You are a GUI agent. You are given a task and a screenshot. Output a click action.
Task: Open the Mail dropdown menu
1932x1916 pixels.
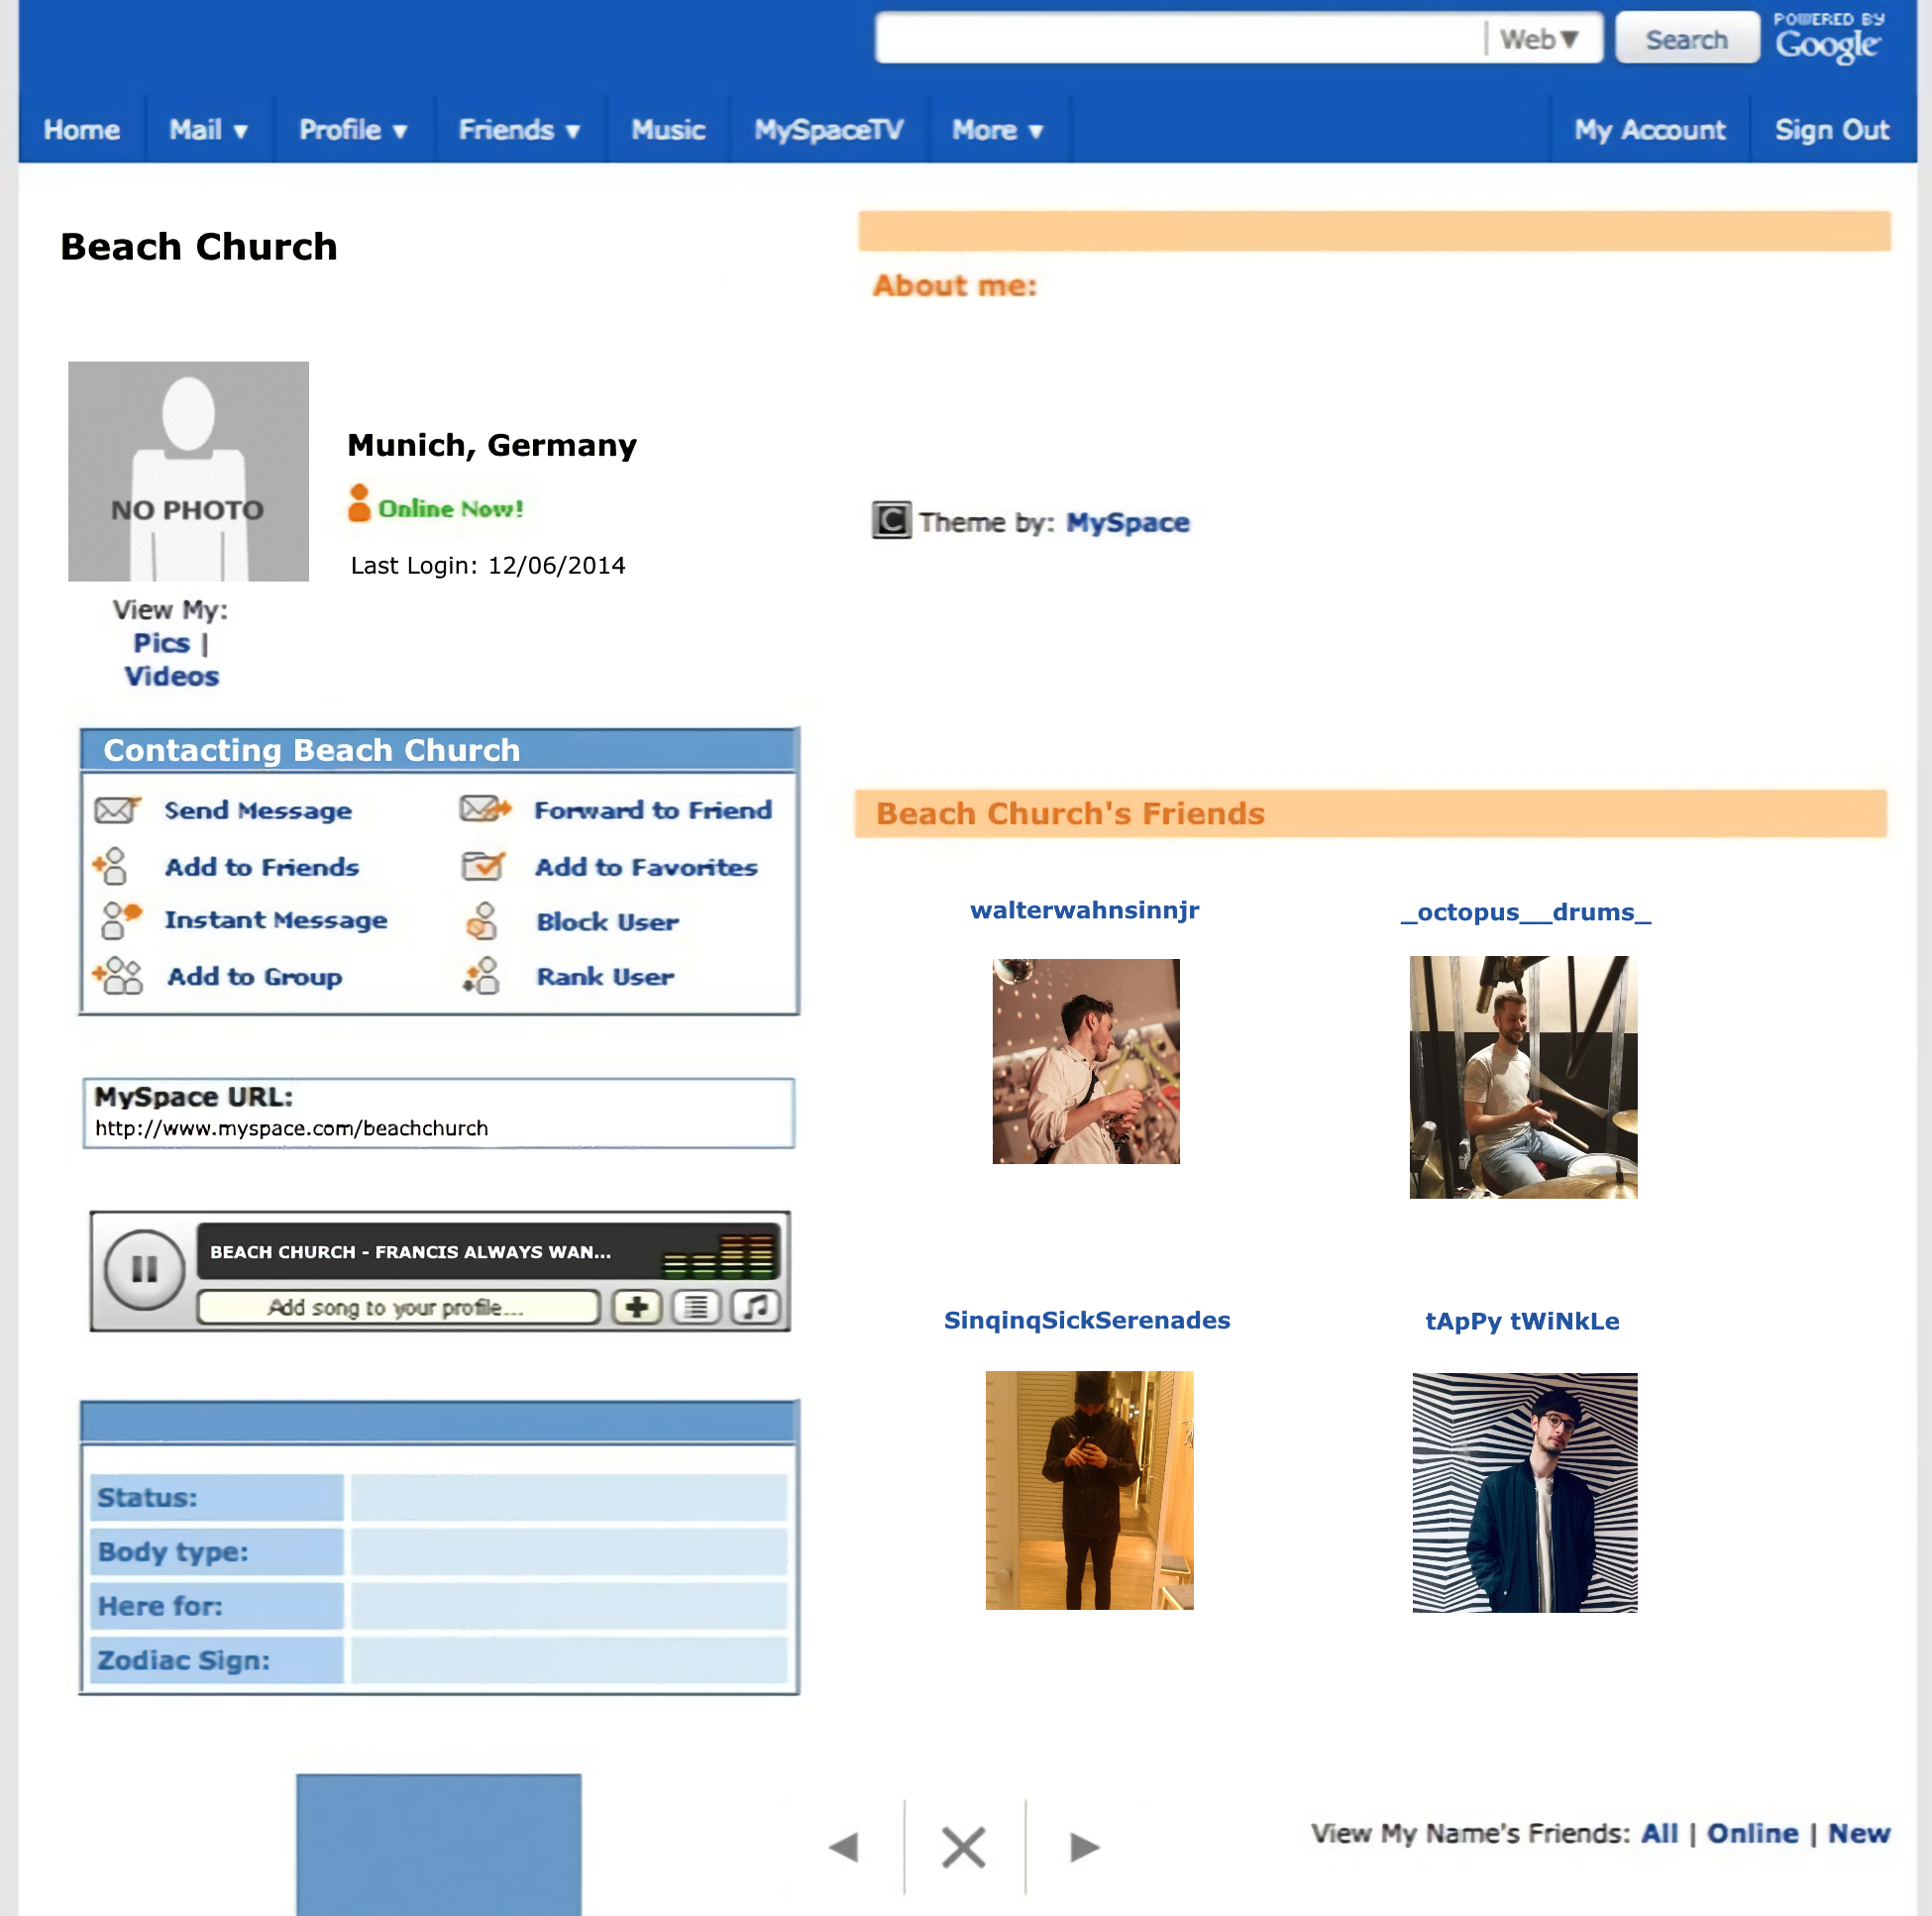click(x=208, y=130)
